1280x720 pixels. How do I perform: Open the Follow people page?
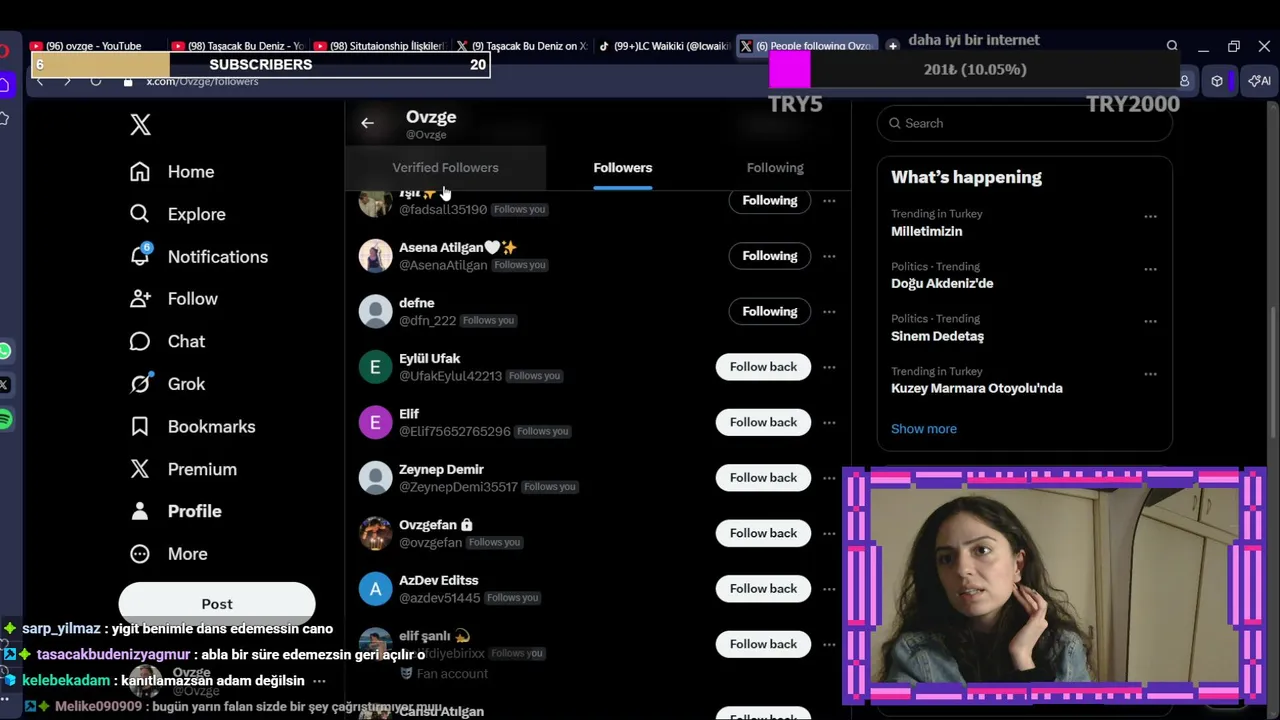pyautogui.click(x=174, y=299)
